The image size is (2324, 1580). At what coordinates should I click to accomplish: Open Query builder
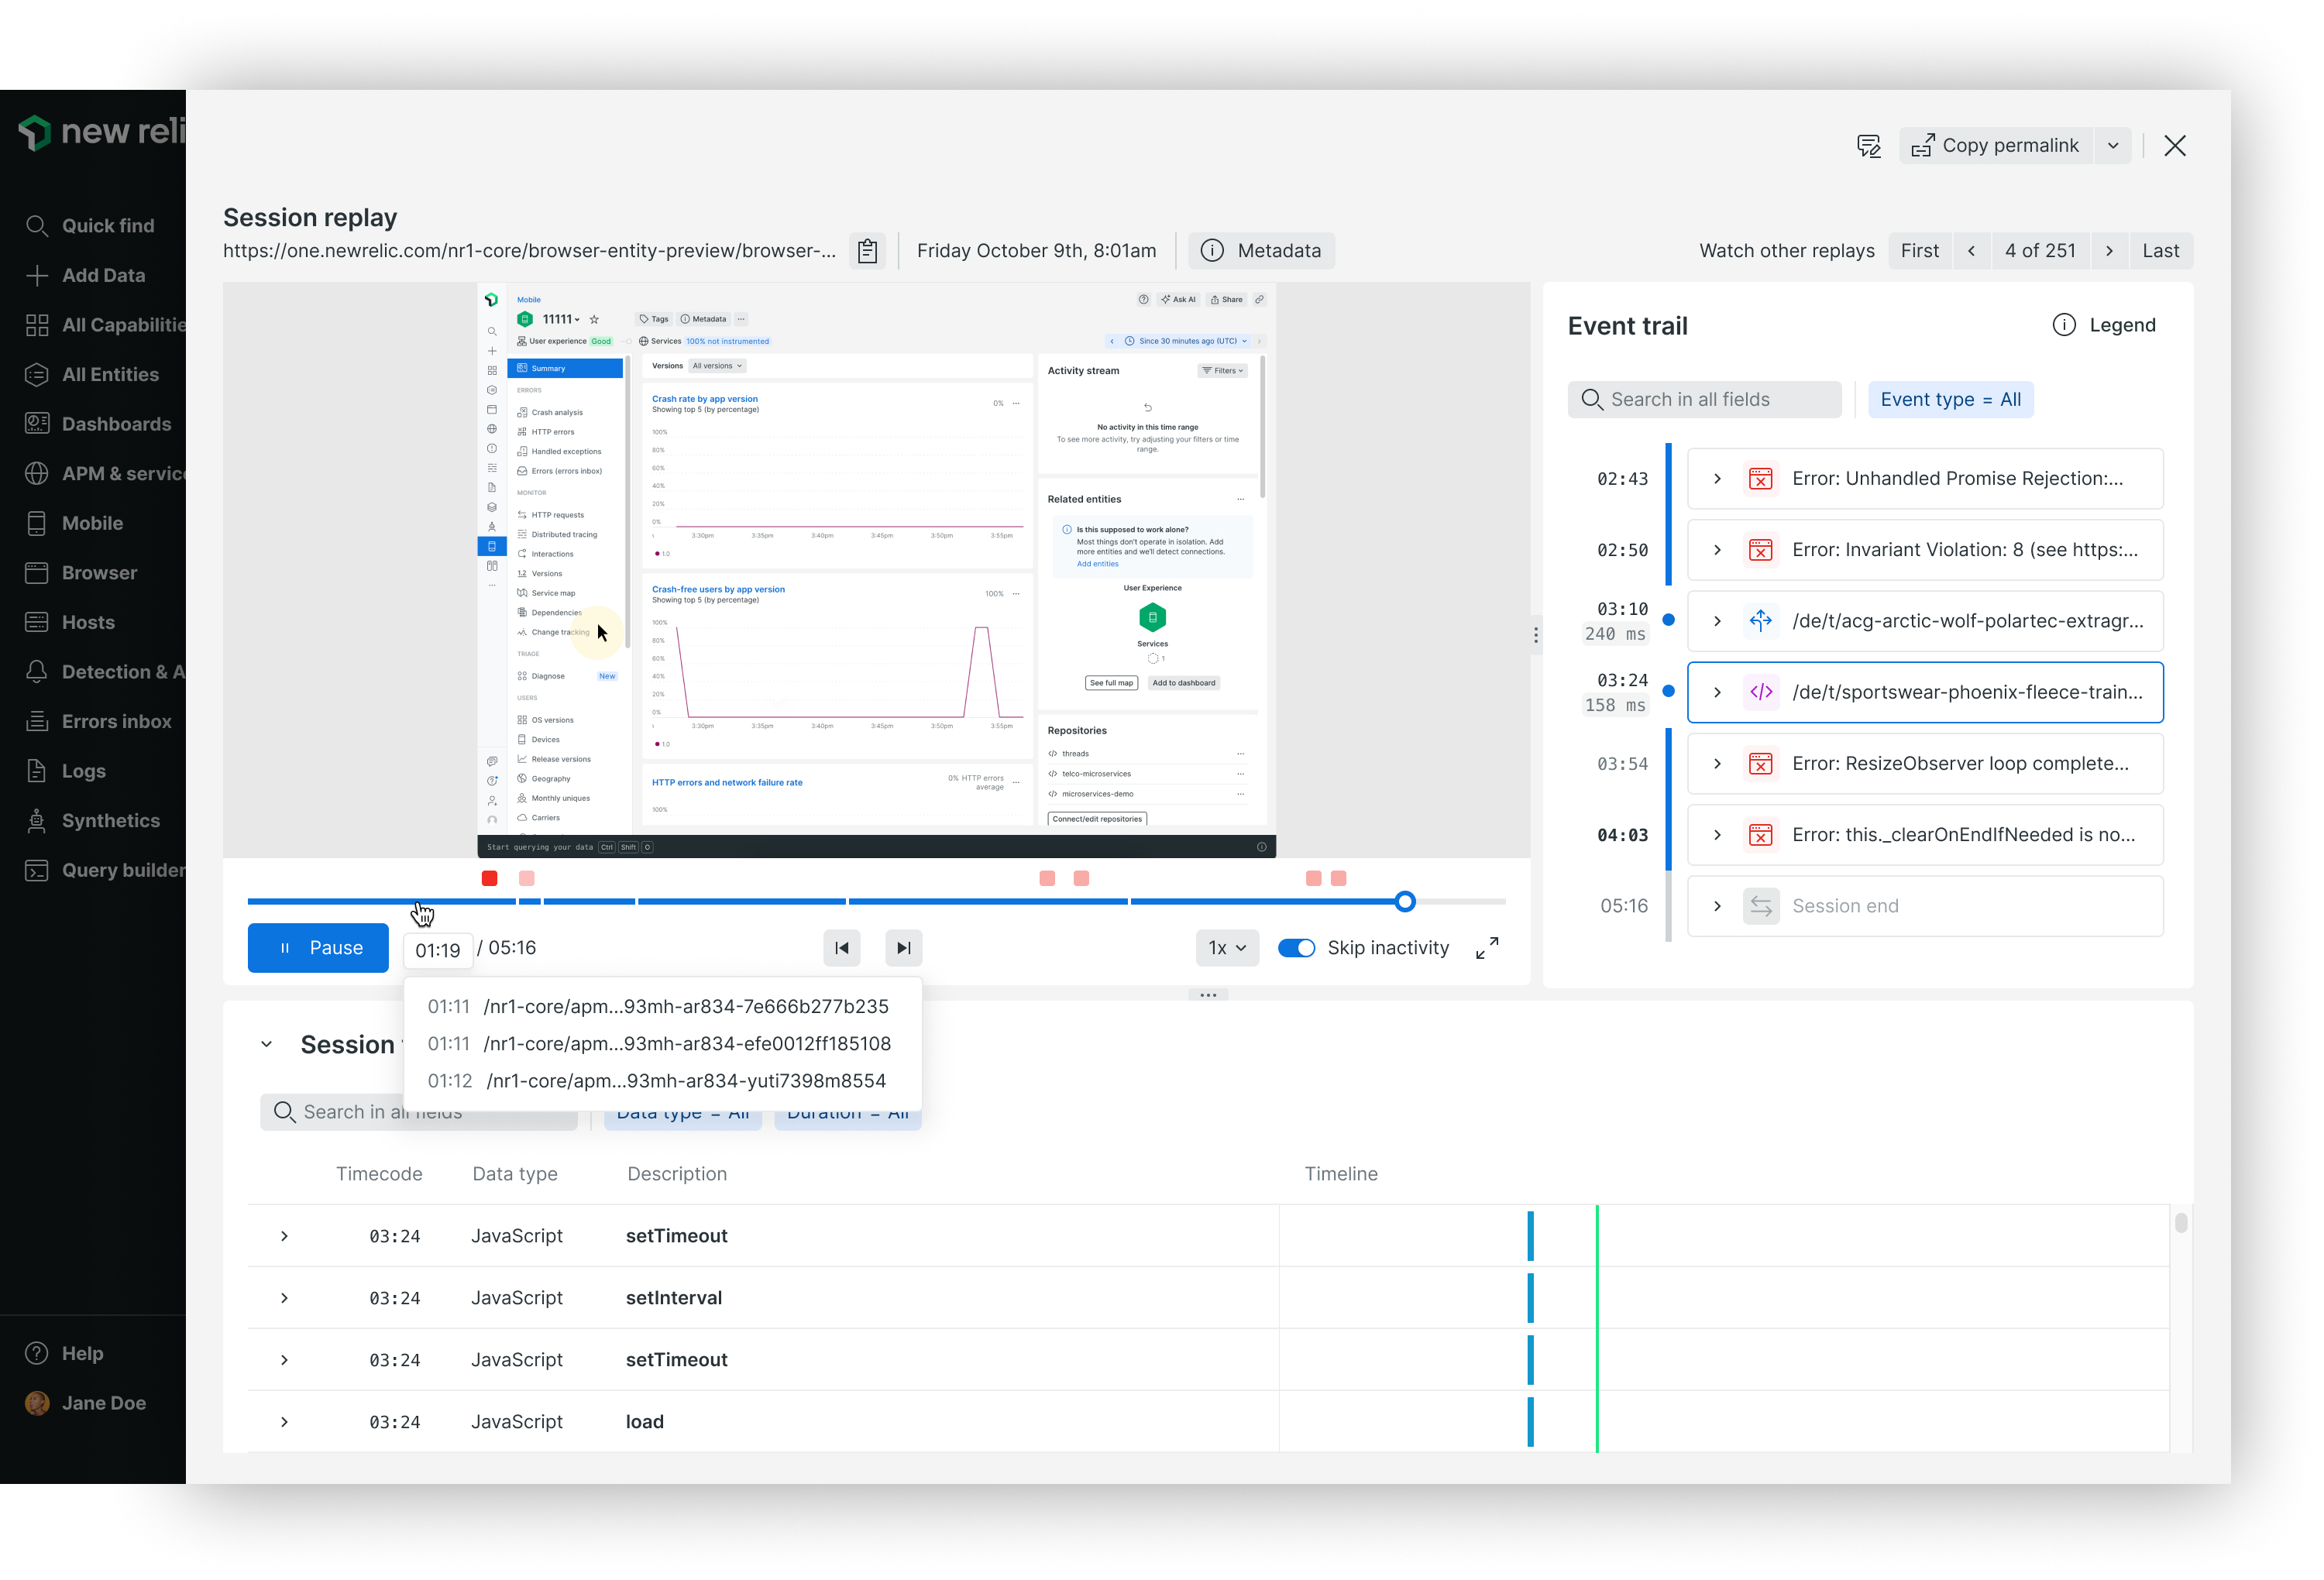pyautogui.click(x=105, y=870)
